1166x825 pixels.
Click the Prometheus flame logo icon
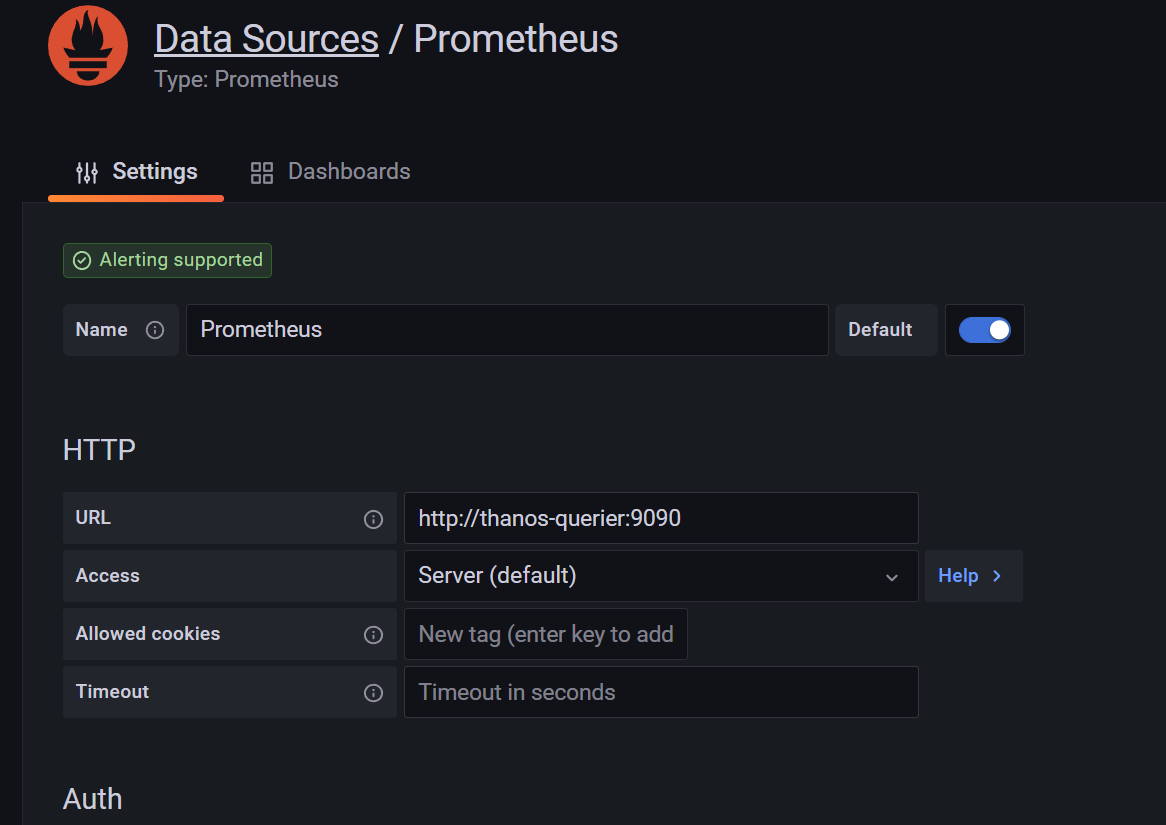88,45
